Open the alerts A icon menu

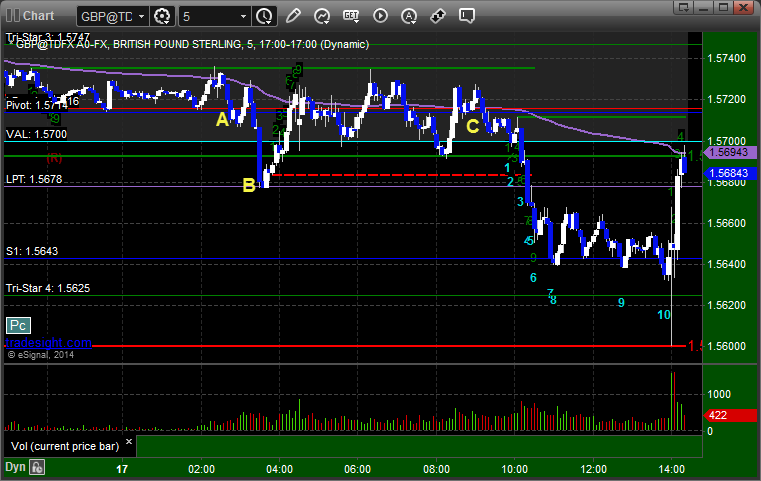409,16
